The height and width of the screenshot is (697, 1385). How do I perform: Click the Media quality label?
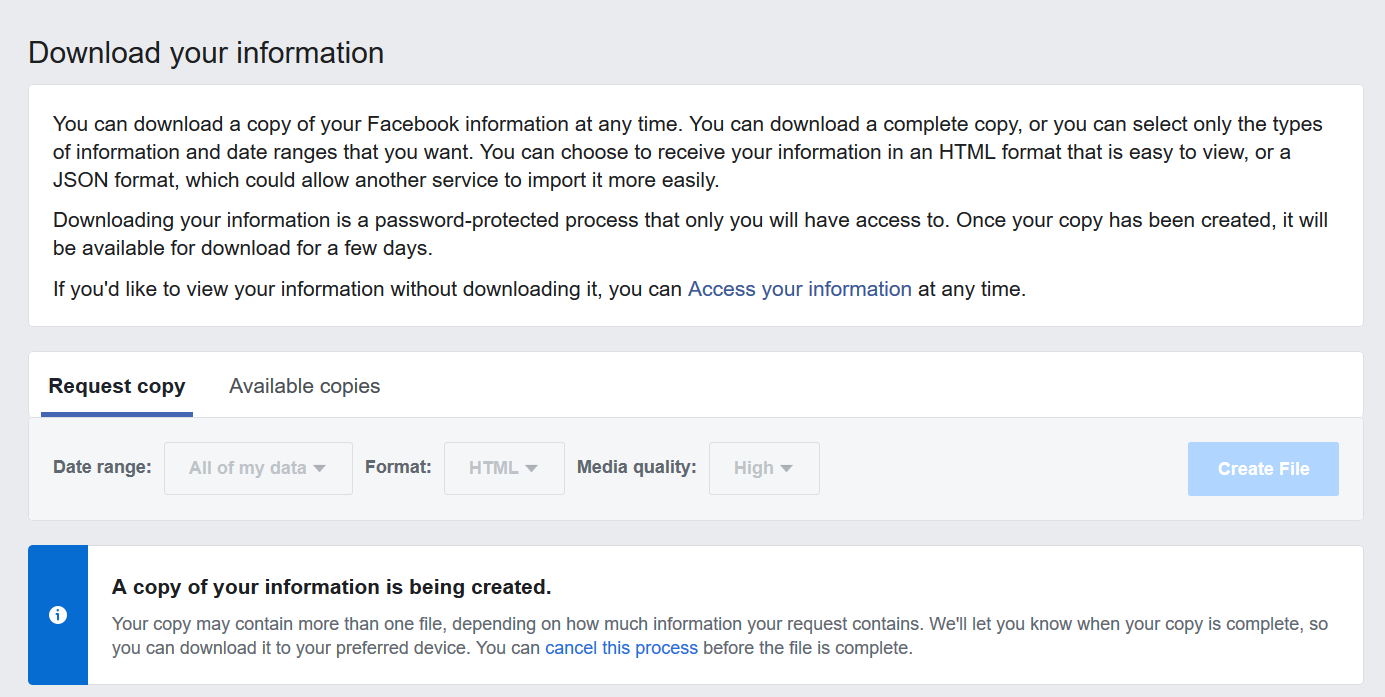[636, 467]
